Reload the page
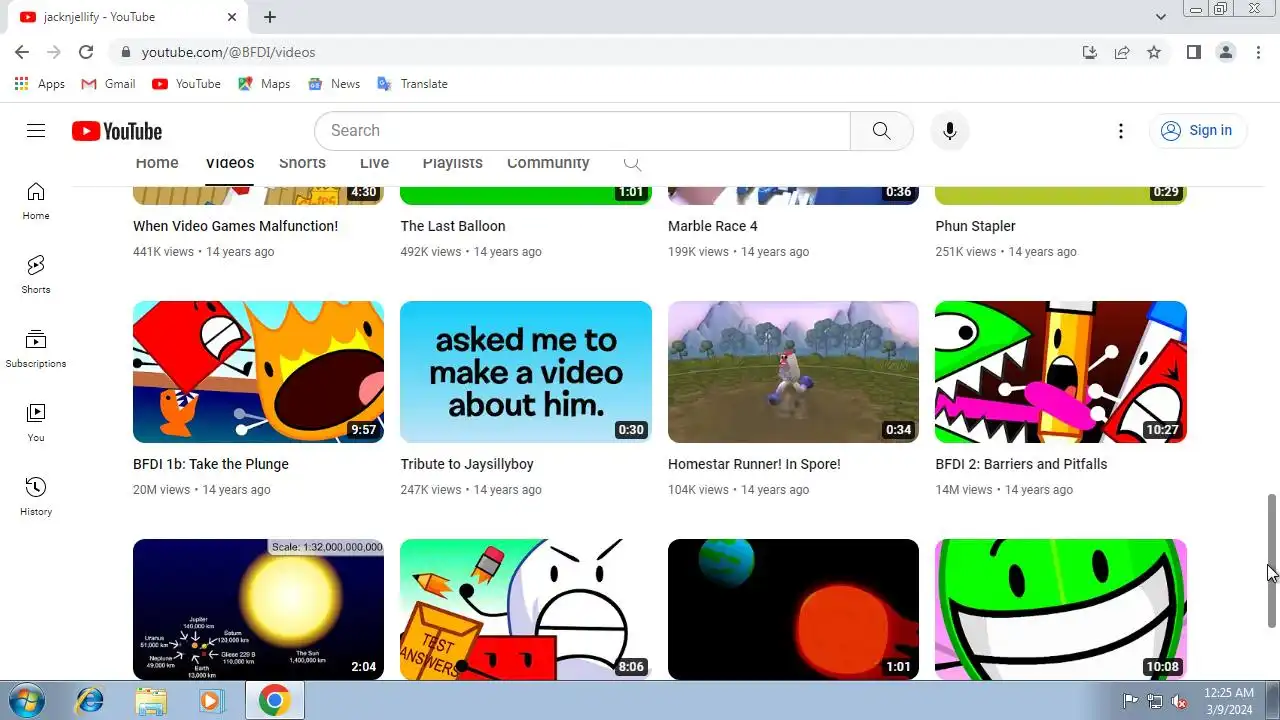 click(86, 52)
